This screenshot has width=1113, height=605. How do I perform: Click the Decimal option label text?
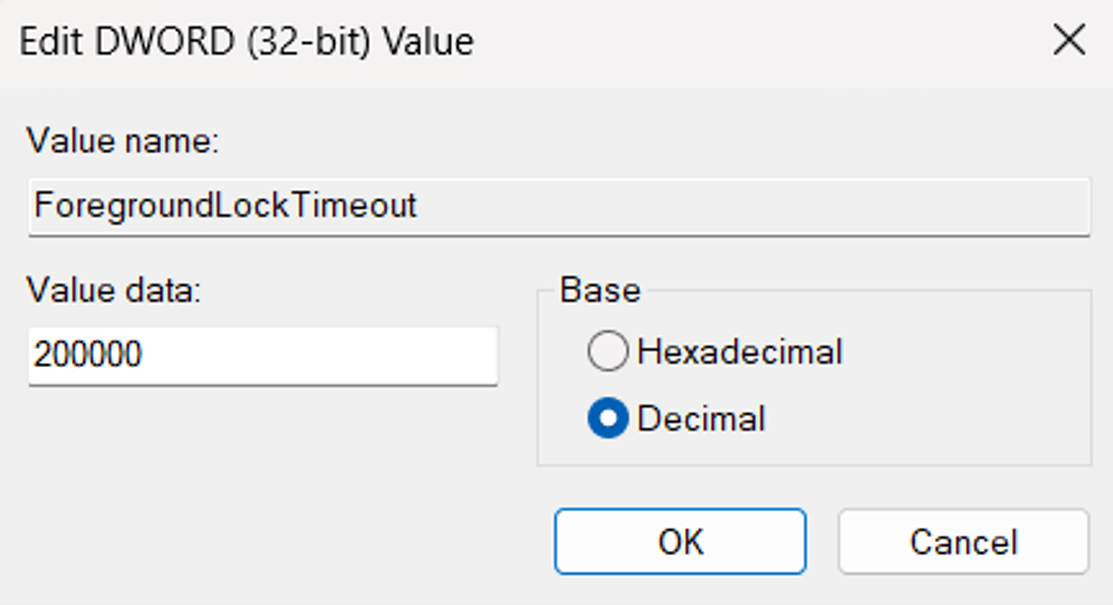[701, 418]
